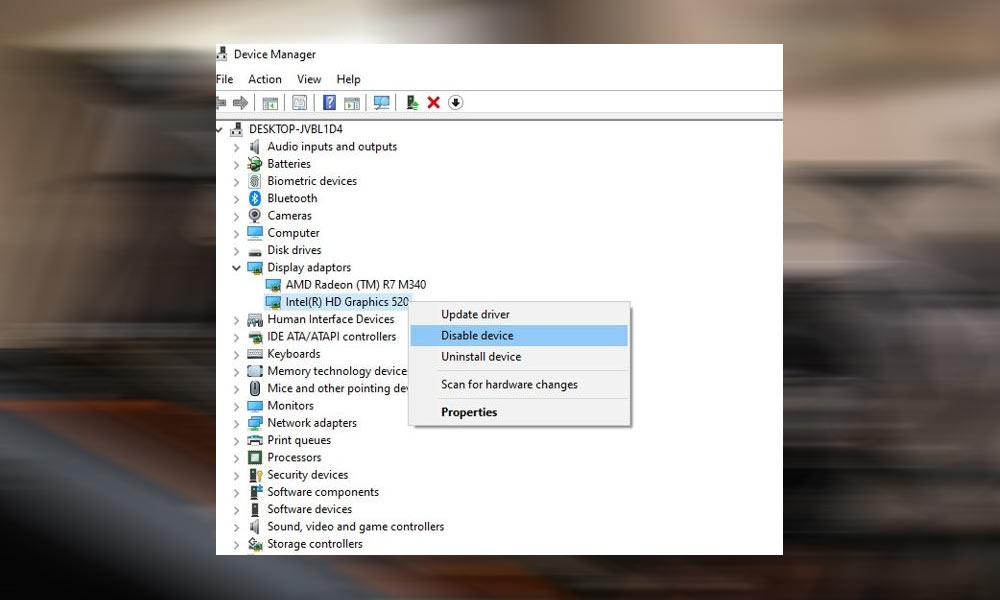Click the Security devices key icon

tap(255, 475)
